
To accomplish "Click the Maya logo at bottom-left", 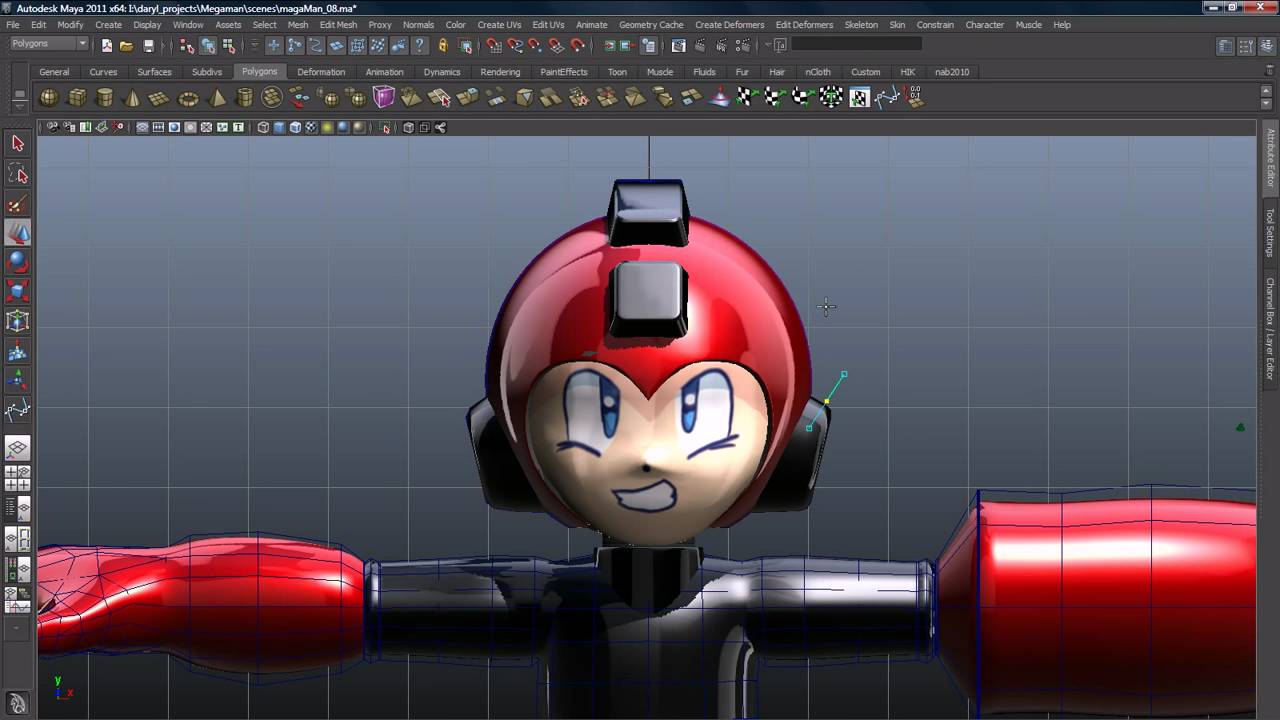I will point(17,703).
